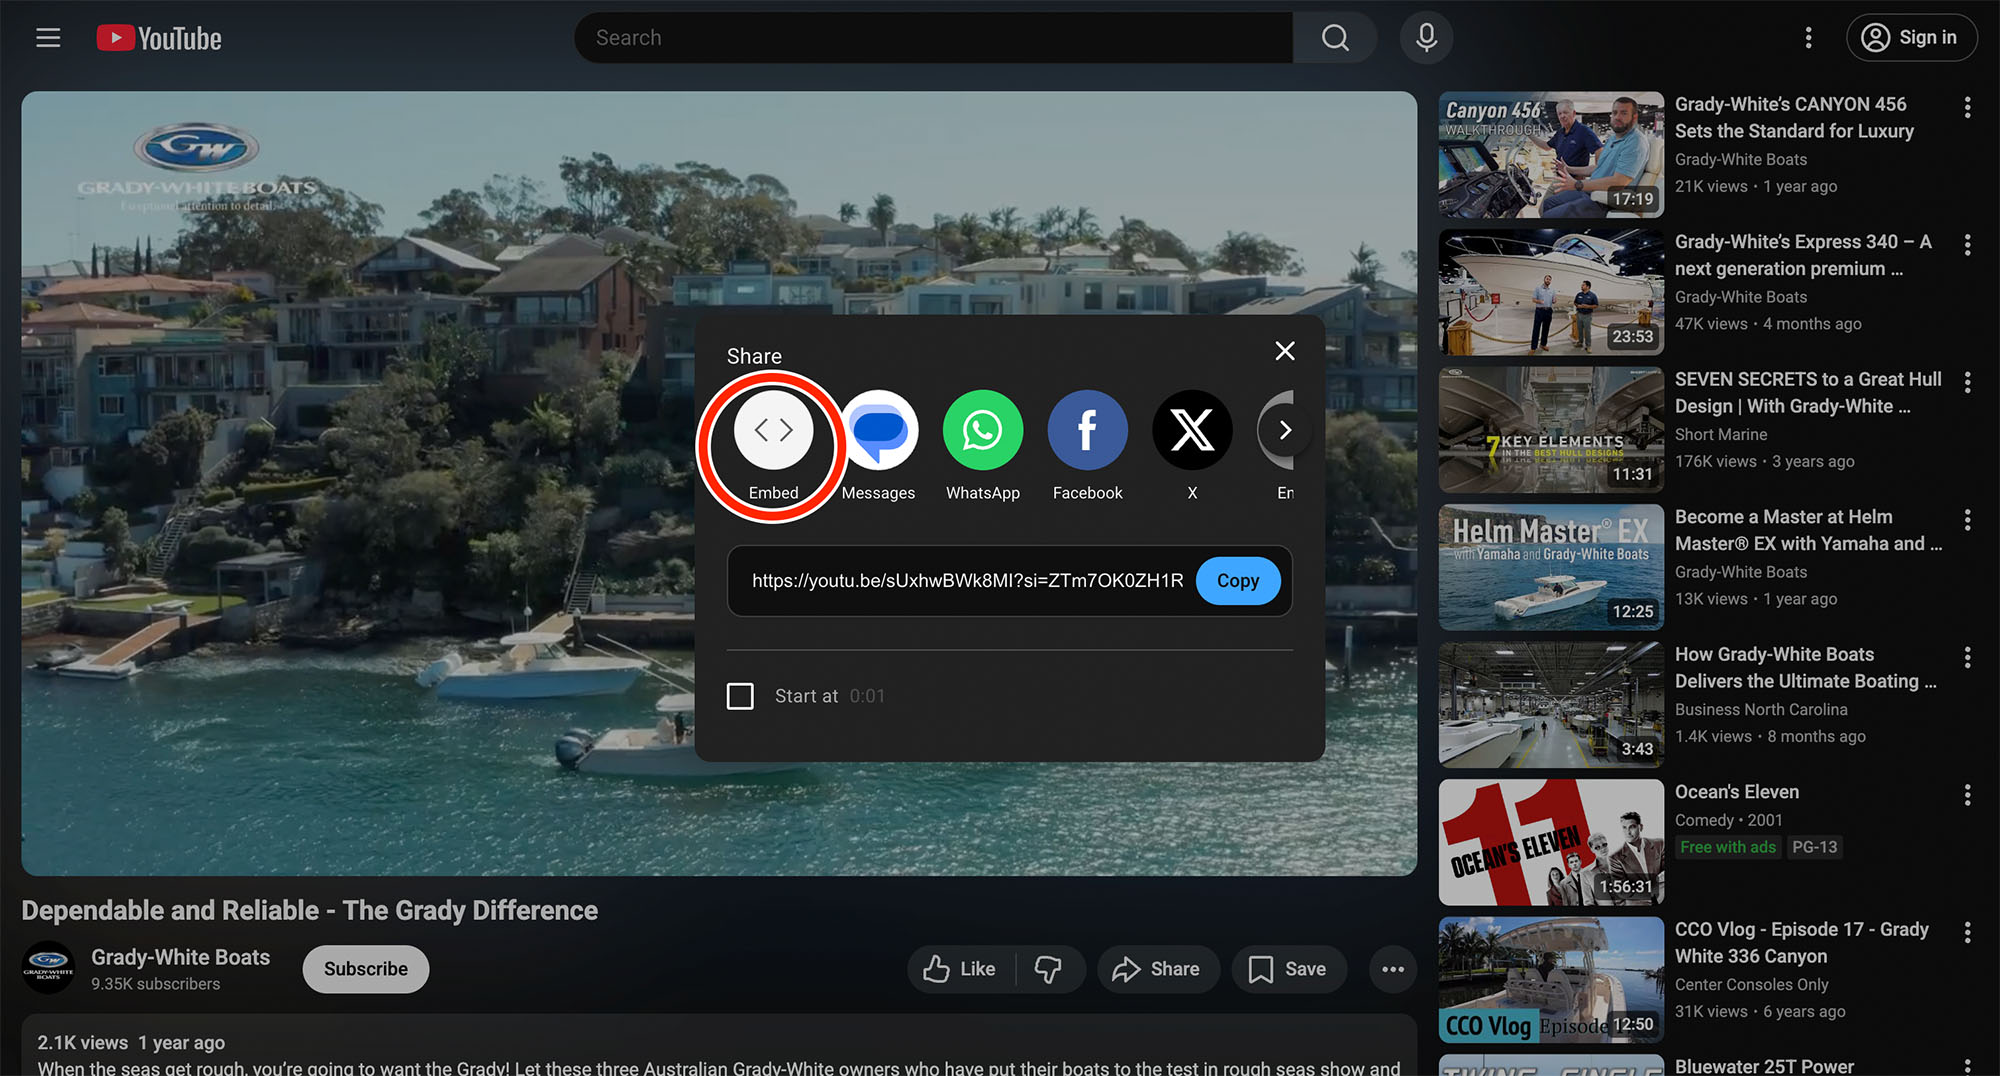Open options menu for Express 340 video
Image resolution: width=2000 pixels, height=1076 pixels.
point(1967,244)
